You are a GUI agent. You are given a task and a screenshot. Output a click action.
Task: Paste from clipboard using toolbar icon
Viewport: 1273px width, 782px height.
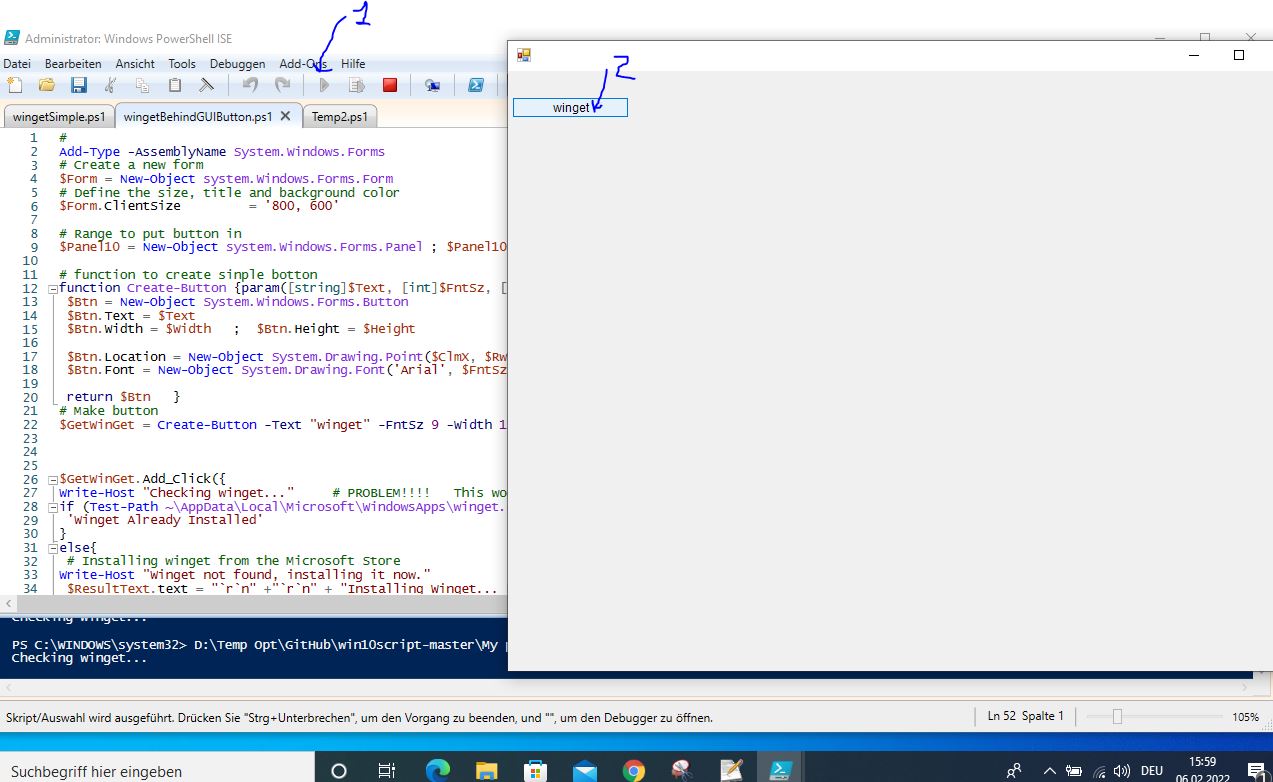(x=175, y=85)
